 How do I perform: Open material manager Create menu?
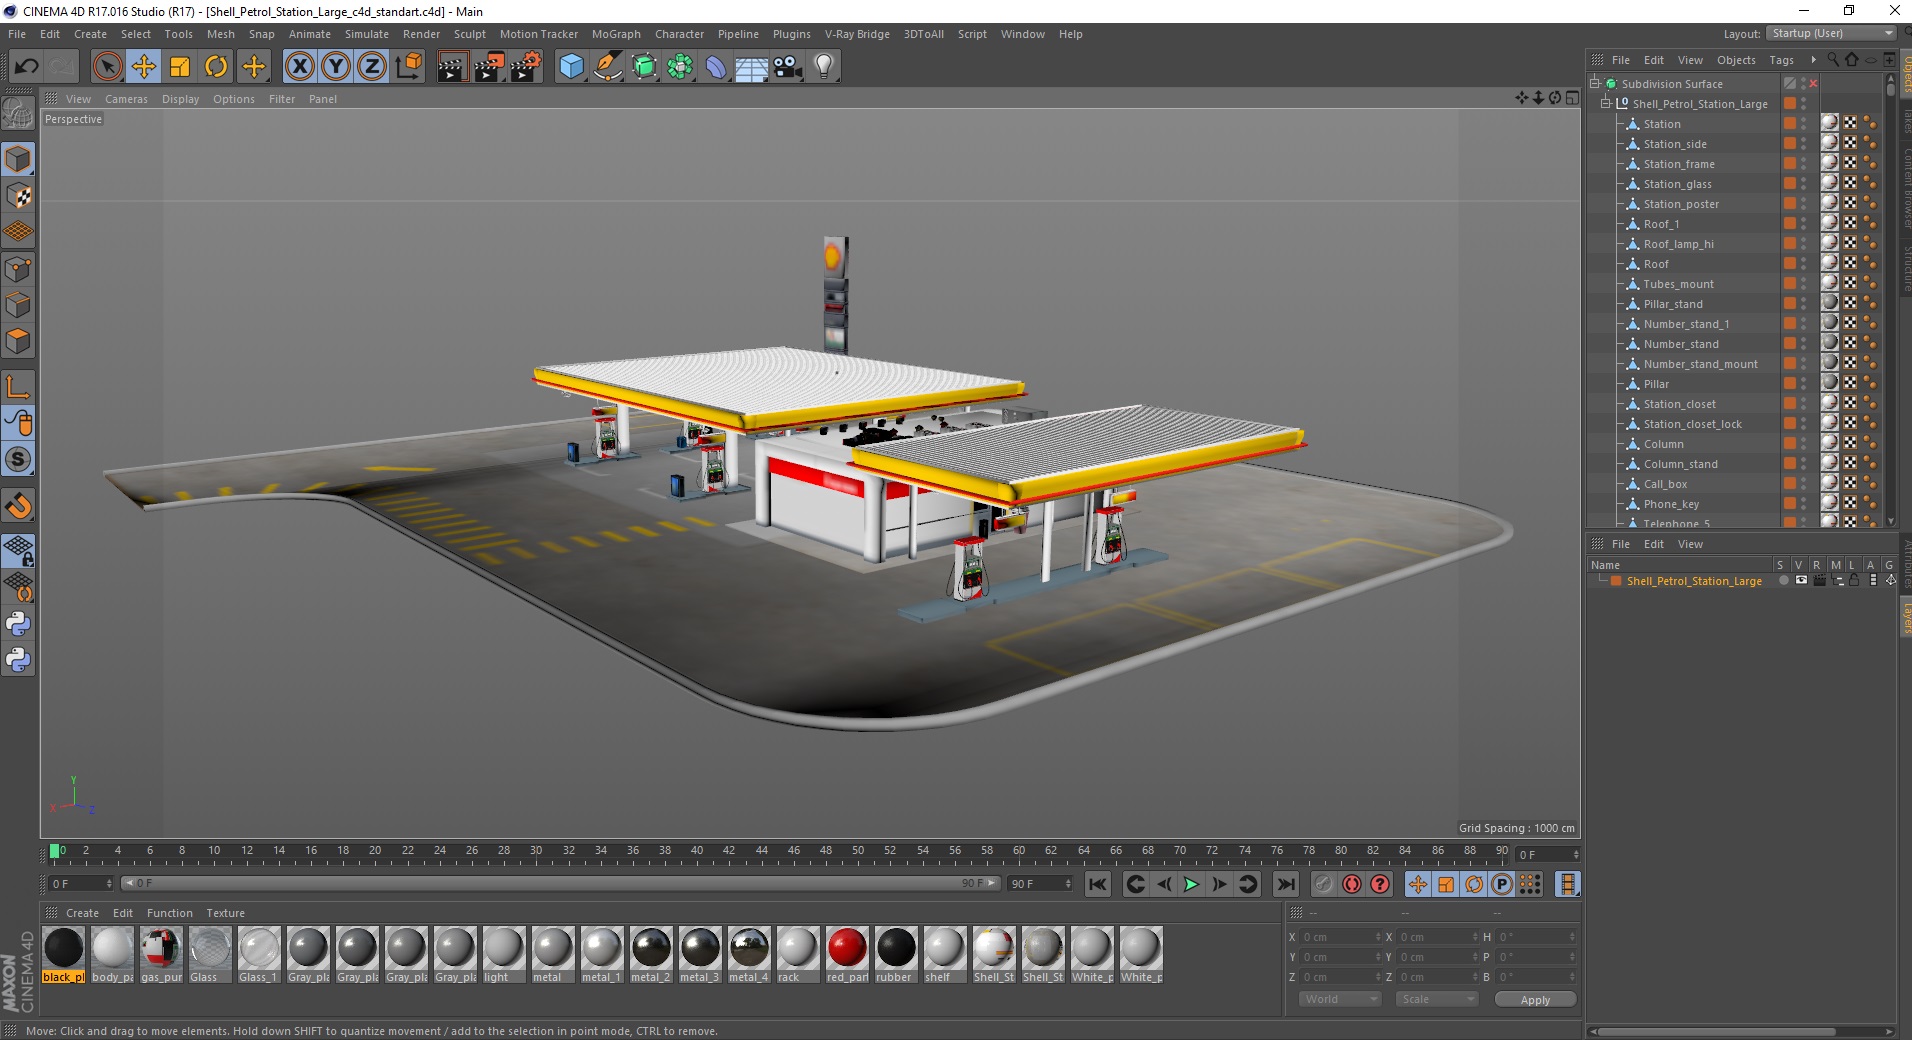(82, 913)
